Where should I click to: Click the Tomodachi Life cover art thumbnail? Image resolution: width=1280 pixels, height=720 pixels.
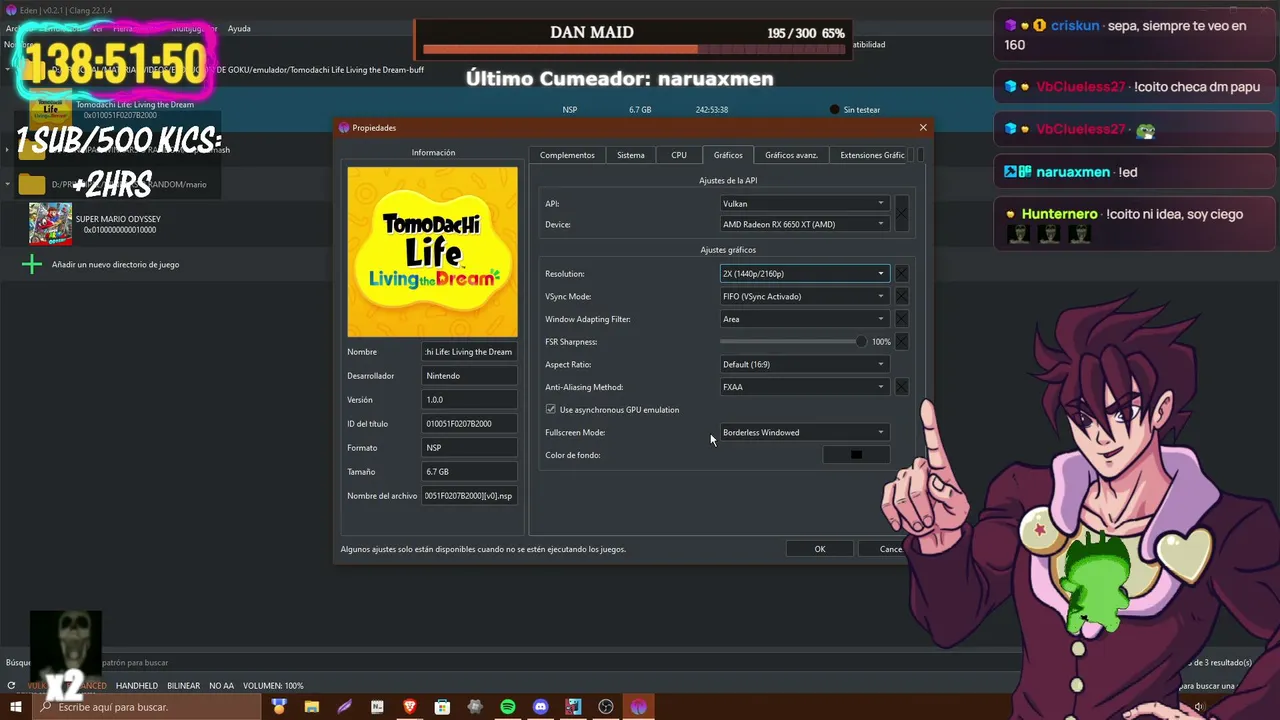432,251
